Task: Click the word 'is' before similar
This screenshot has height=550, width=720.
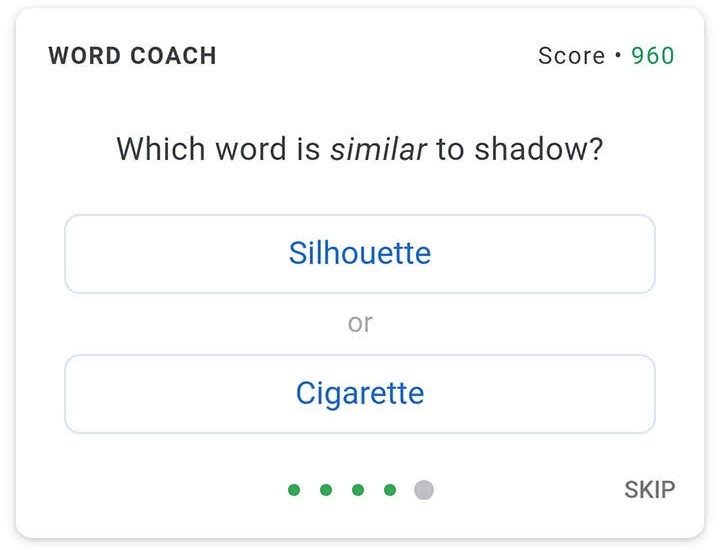Action: point(309,150)
